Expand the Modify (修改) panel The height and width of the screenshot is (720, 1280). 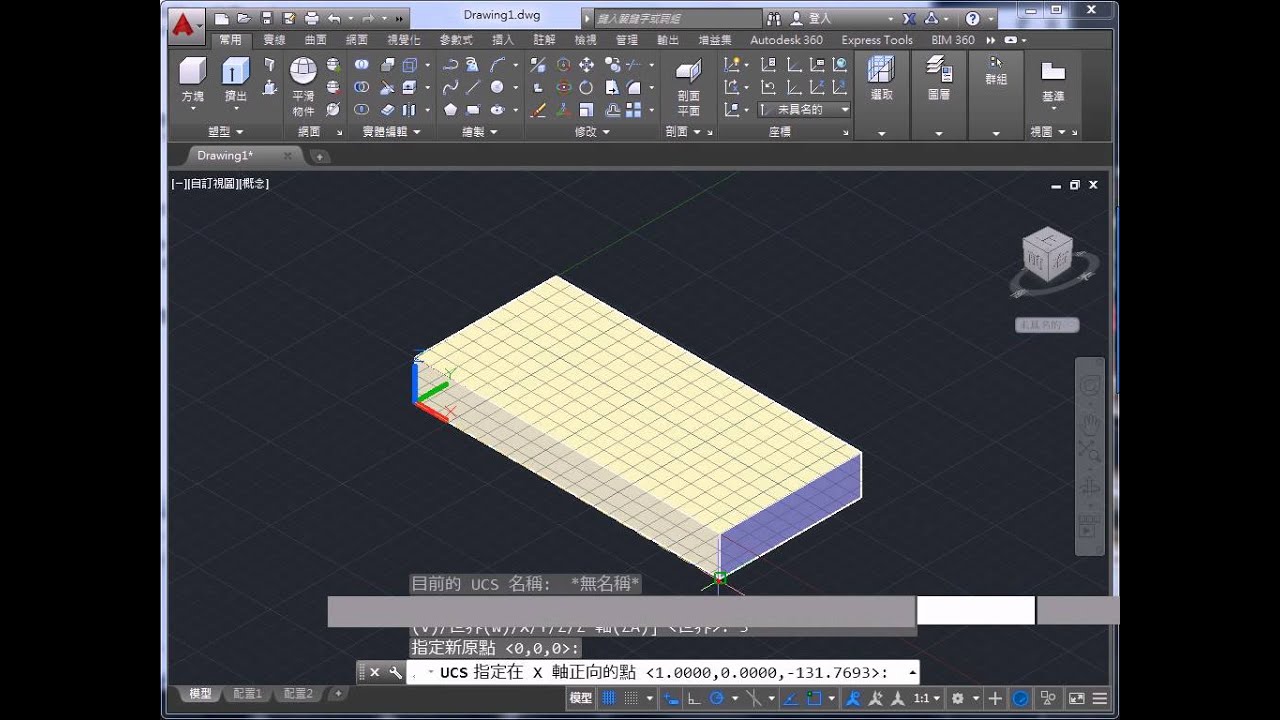pos(592,131)
